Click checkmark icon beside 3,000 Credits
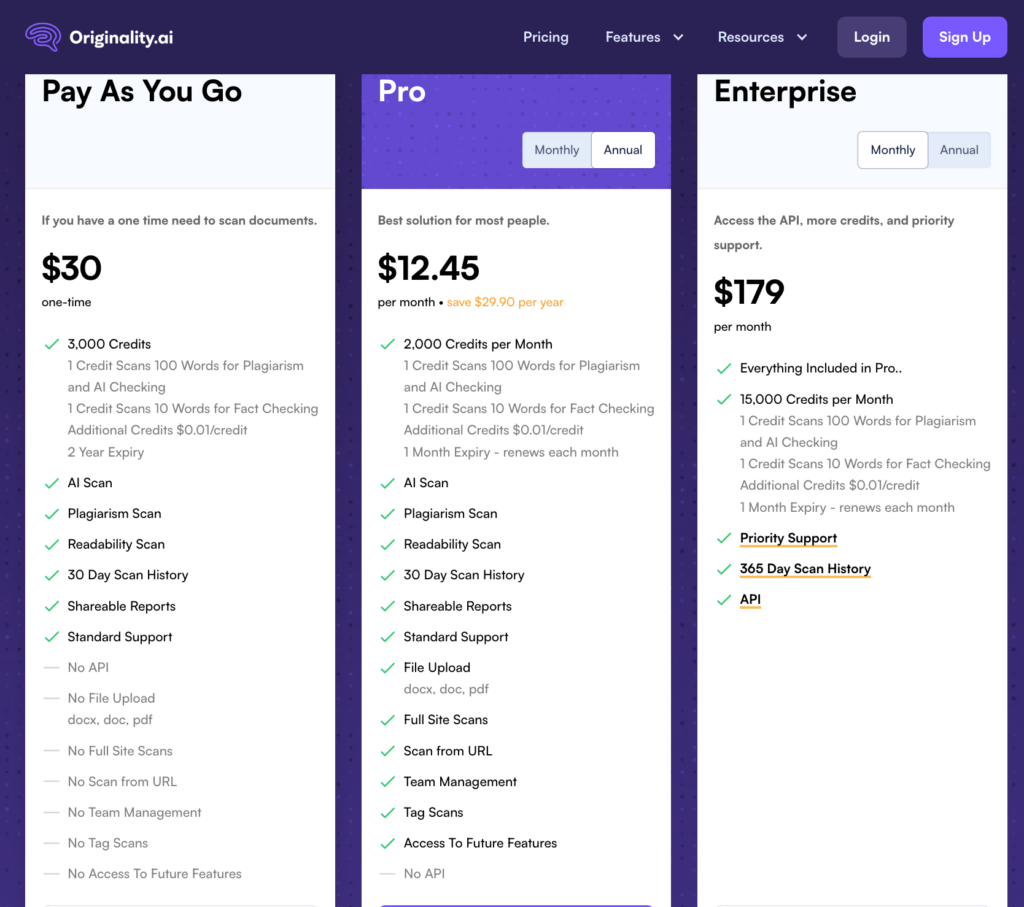 [x=52, y=344]
